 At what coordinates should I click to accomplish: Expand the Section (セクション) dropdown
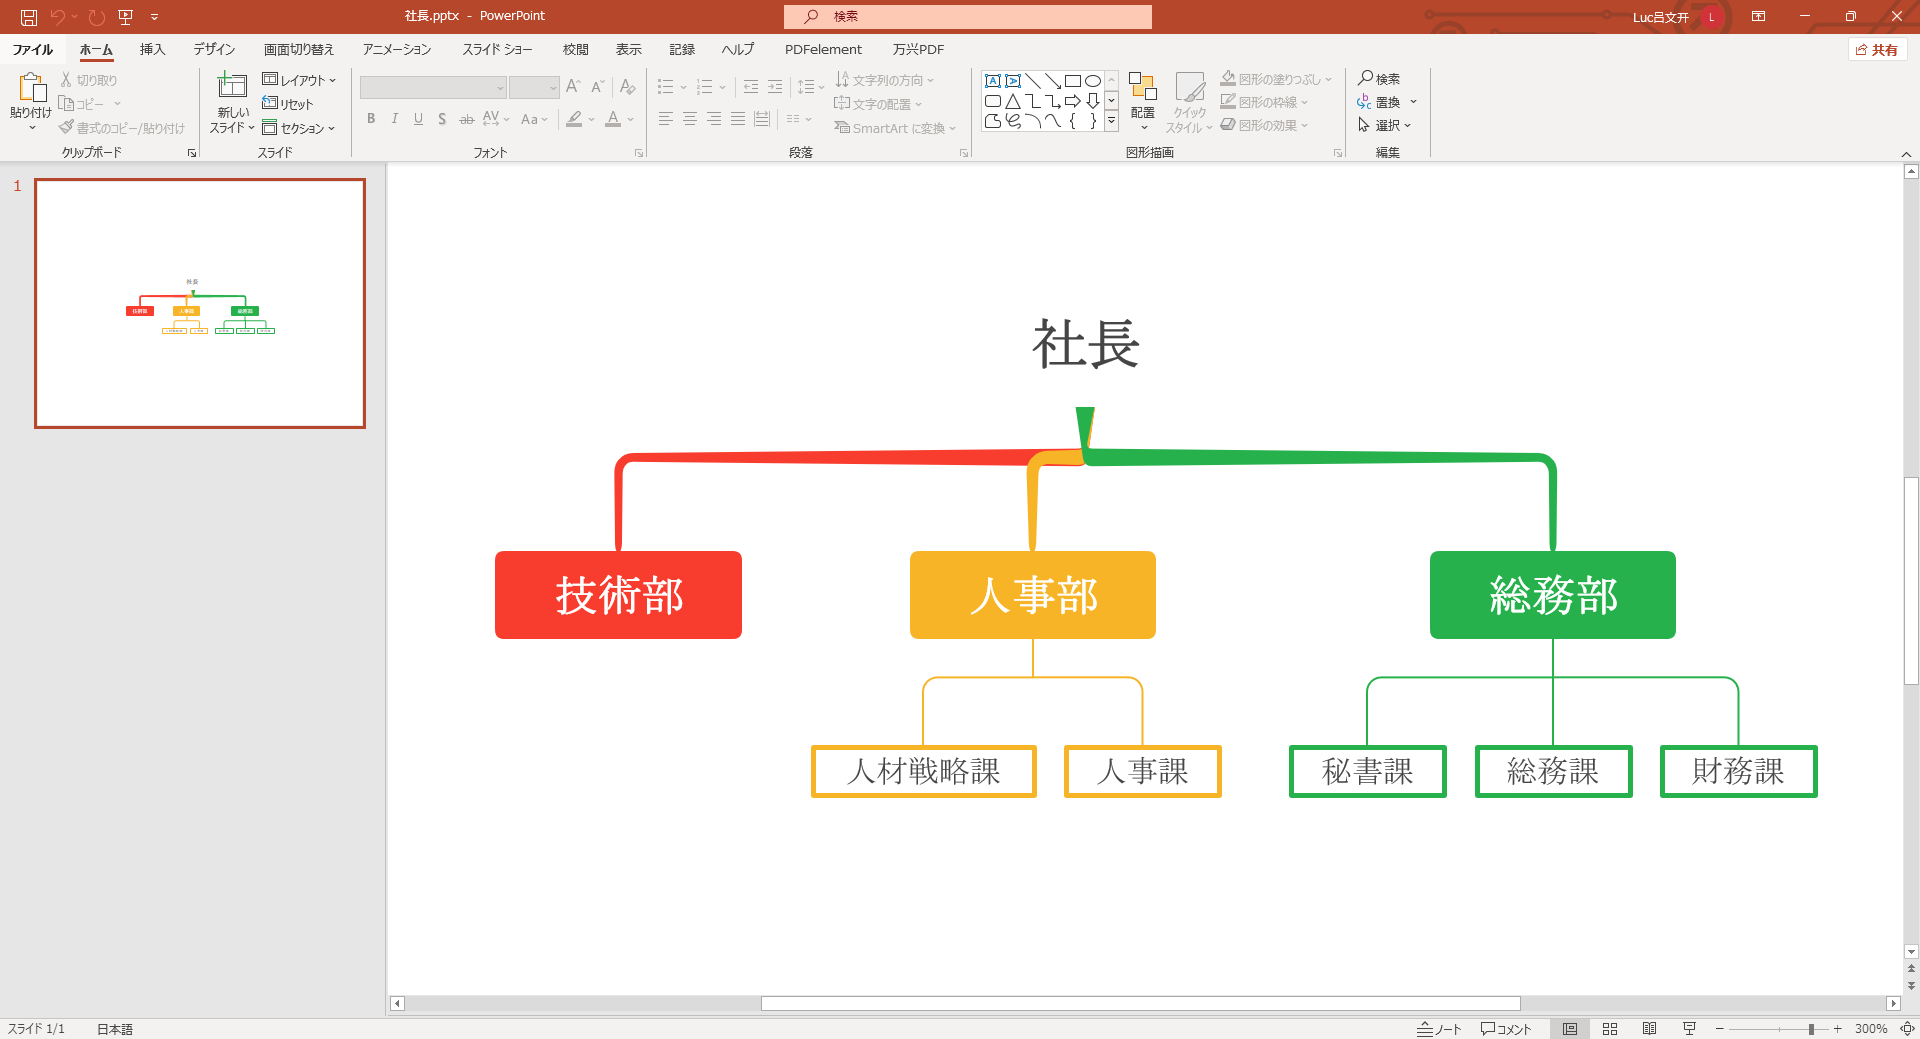pyautogui.click(x=299, y=128)
